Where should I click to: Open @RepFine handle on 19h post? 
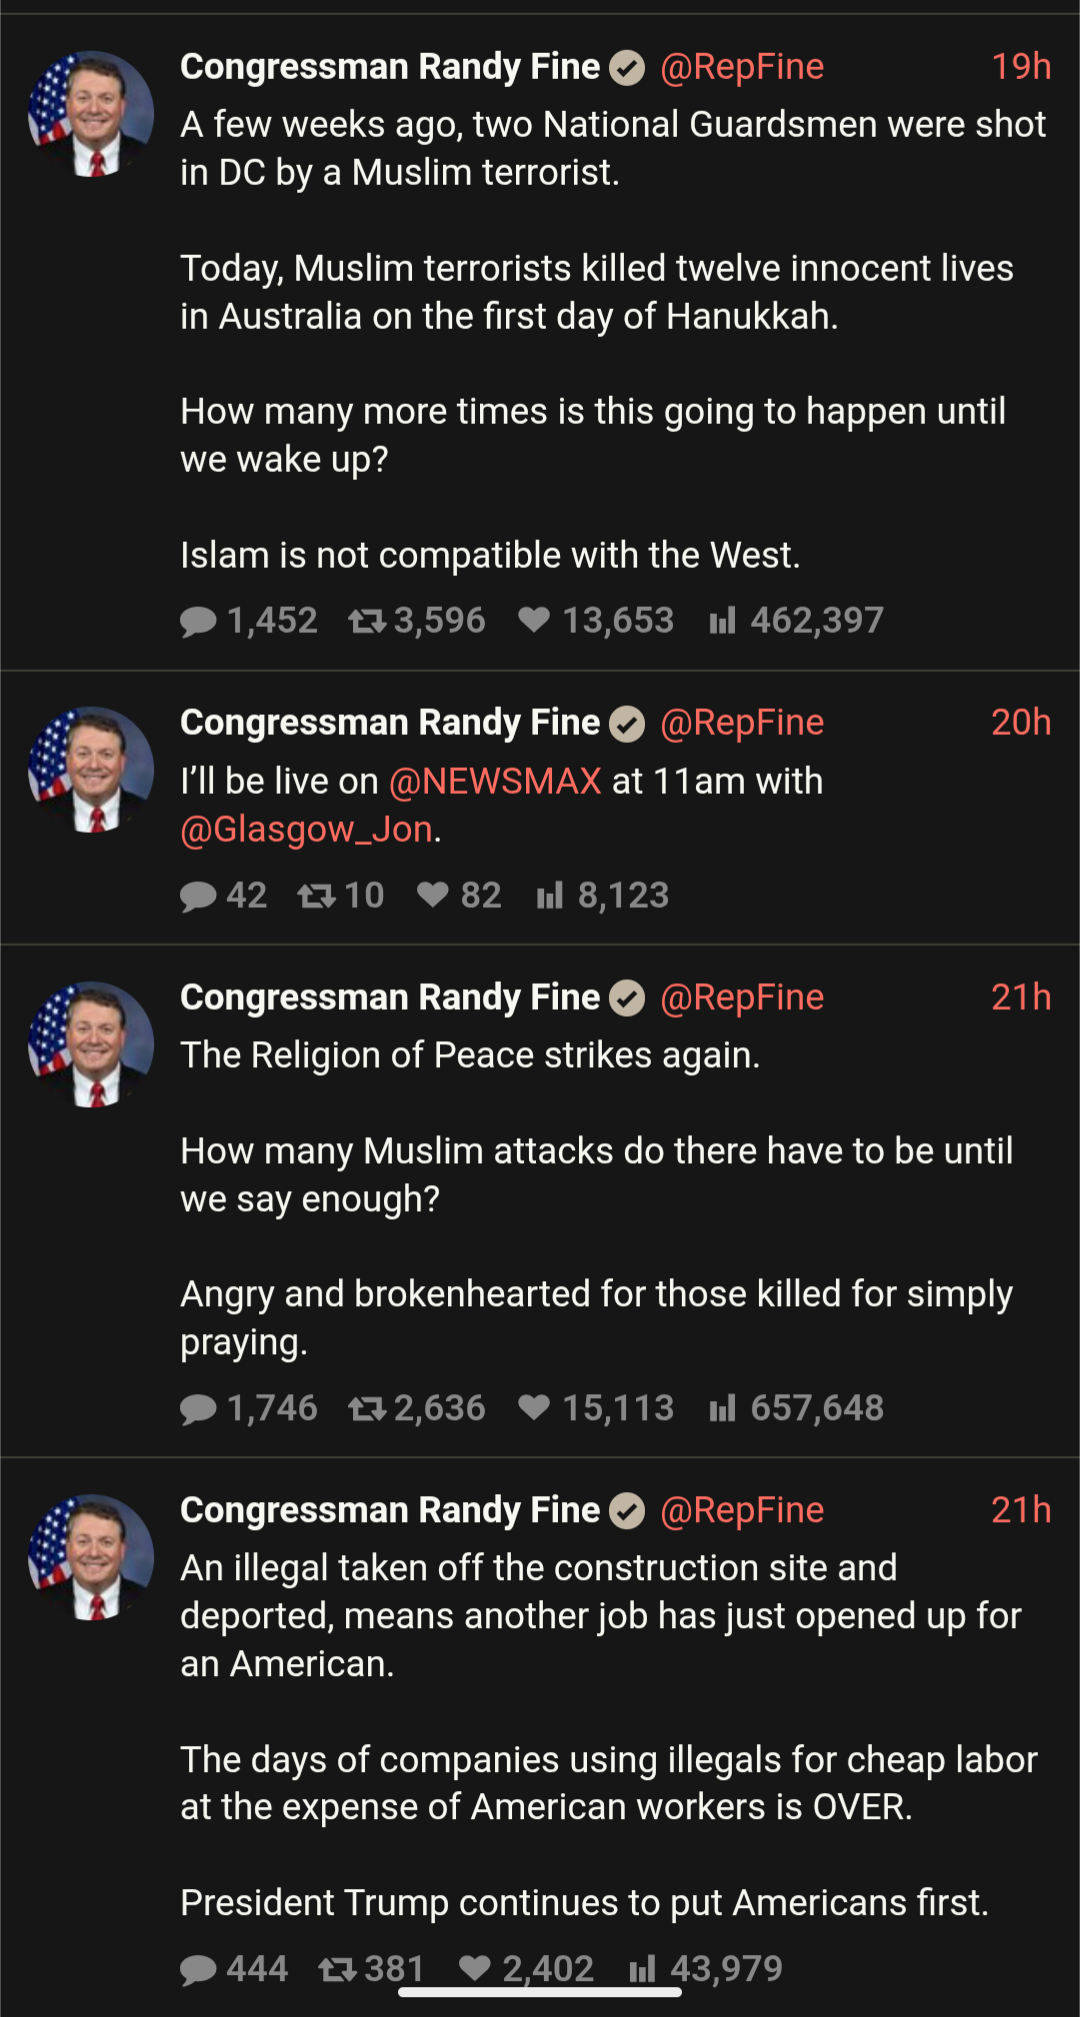(742, 67)
